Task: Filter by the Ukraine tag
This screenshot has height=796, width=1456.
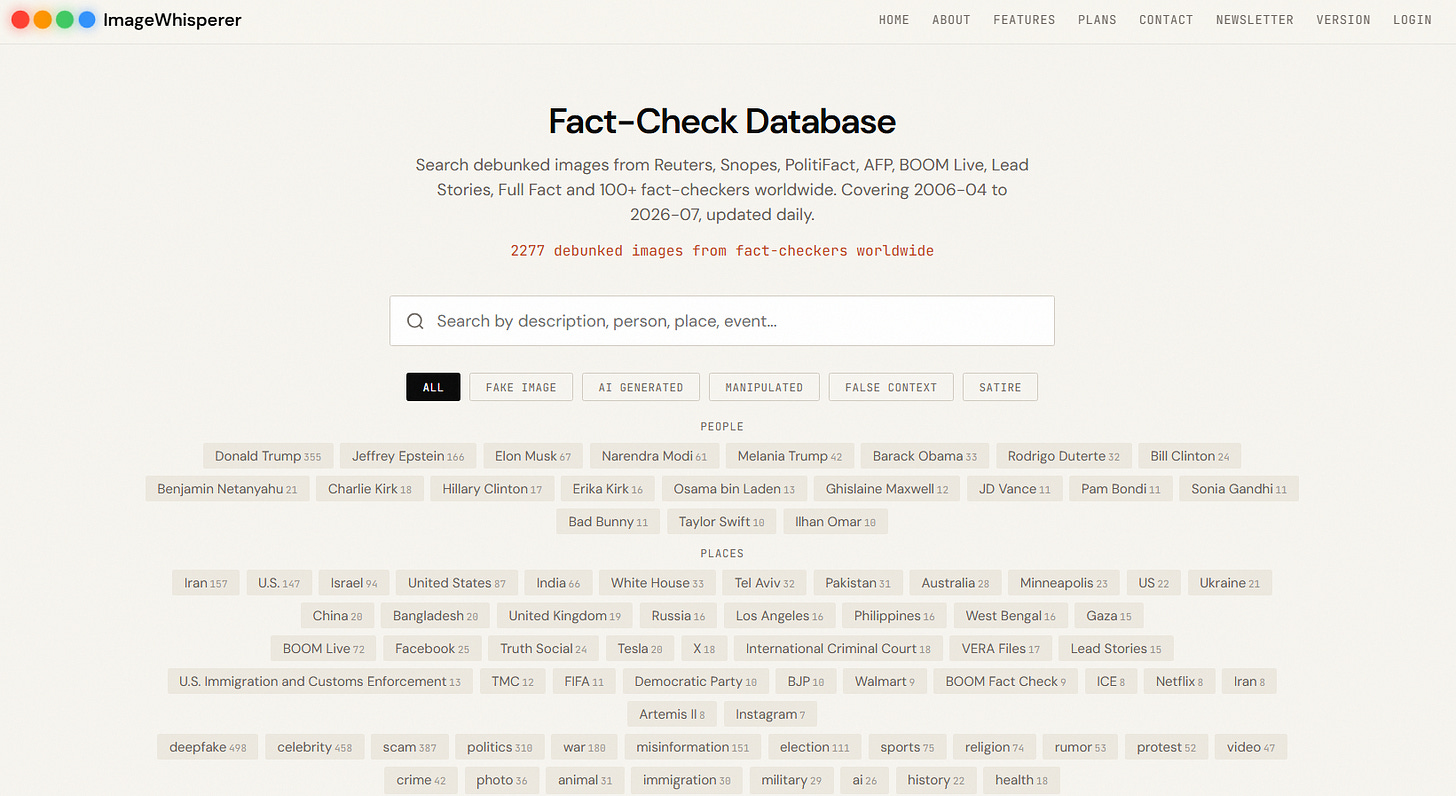Action: [x=1230, y=583]
